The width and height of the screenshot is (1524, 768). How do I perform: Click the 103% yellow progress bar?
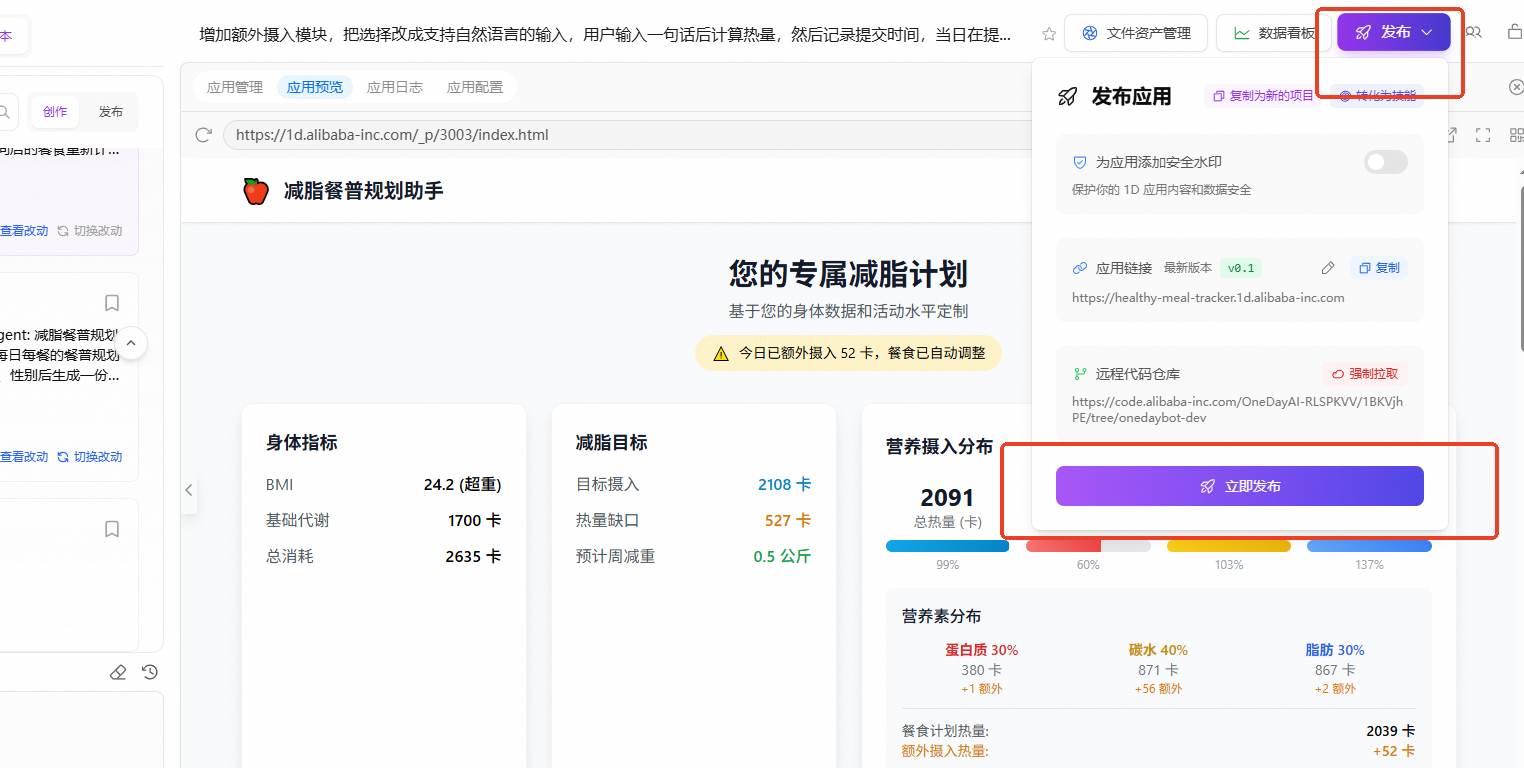coord(1229,546)
